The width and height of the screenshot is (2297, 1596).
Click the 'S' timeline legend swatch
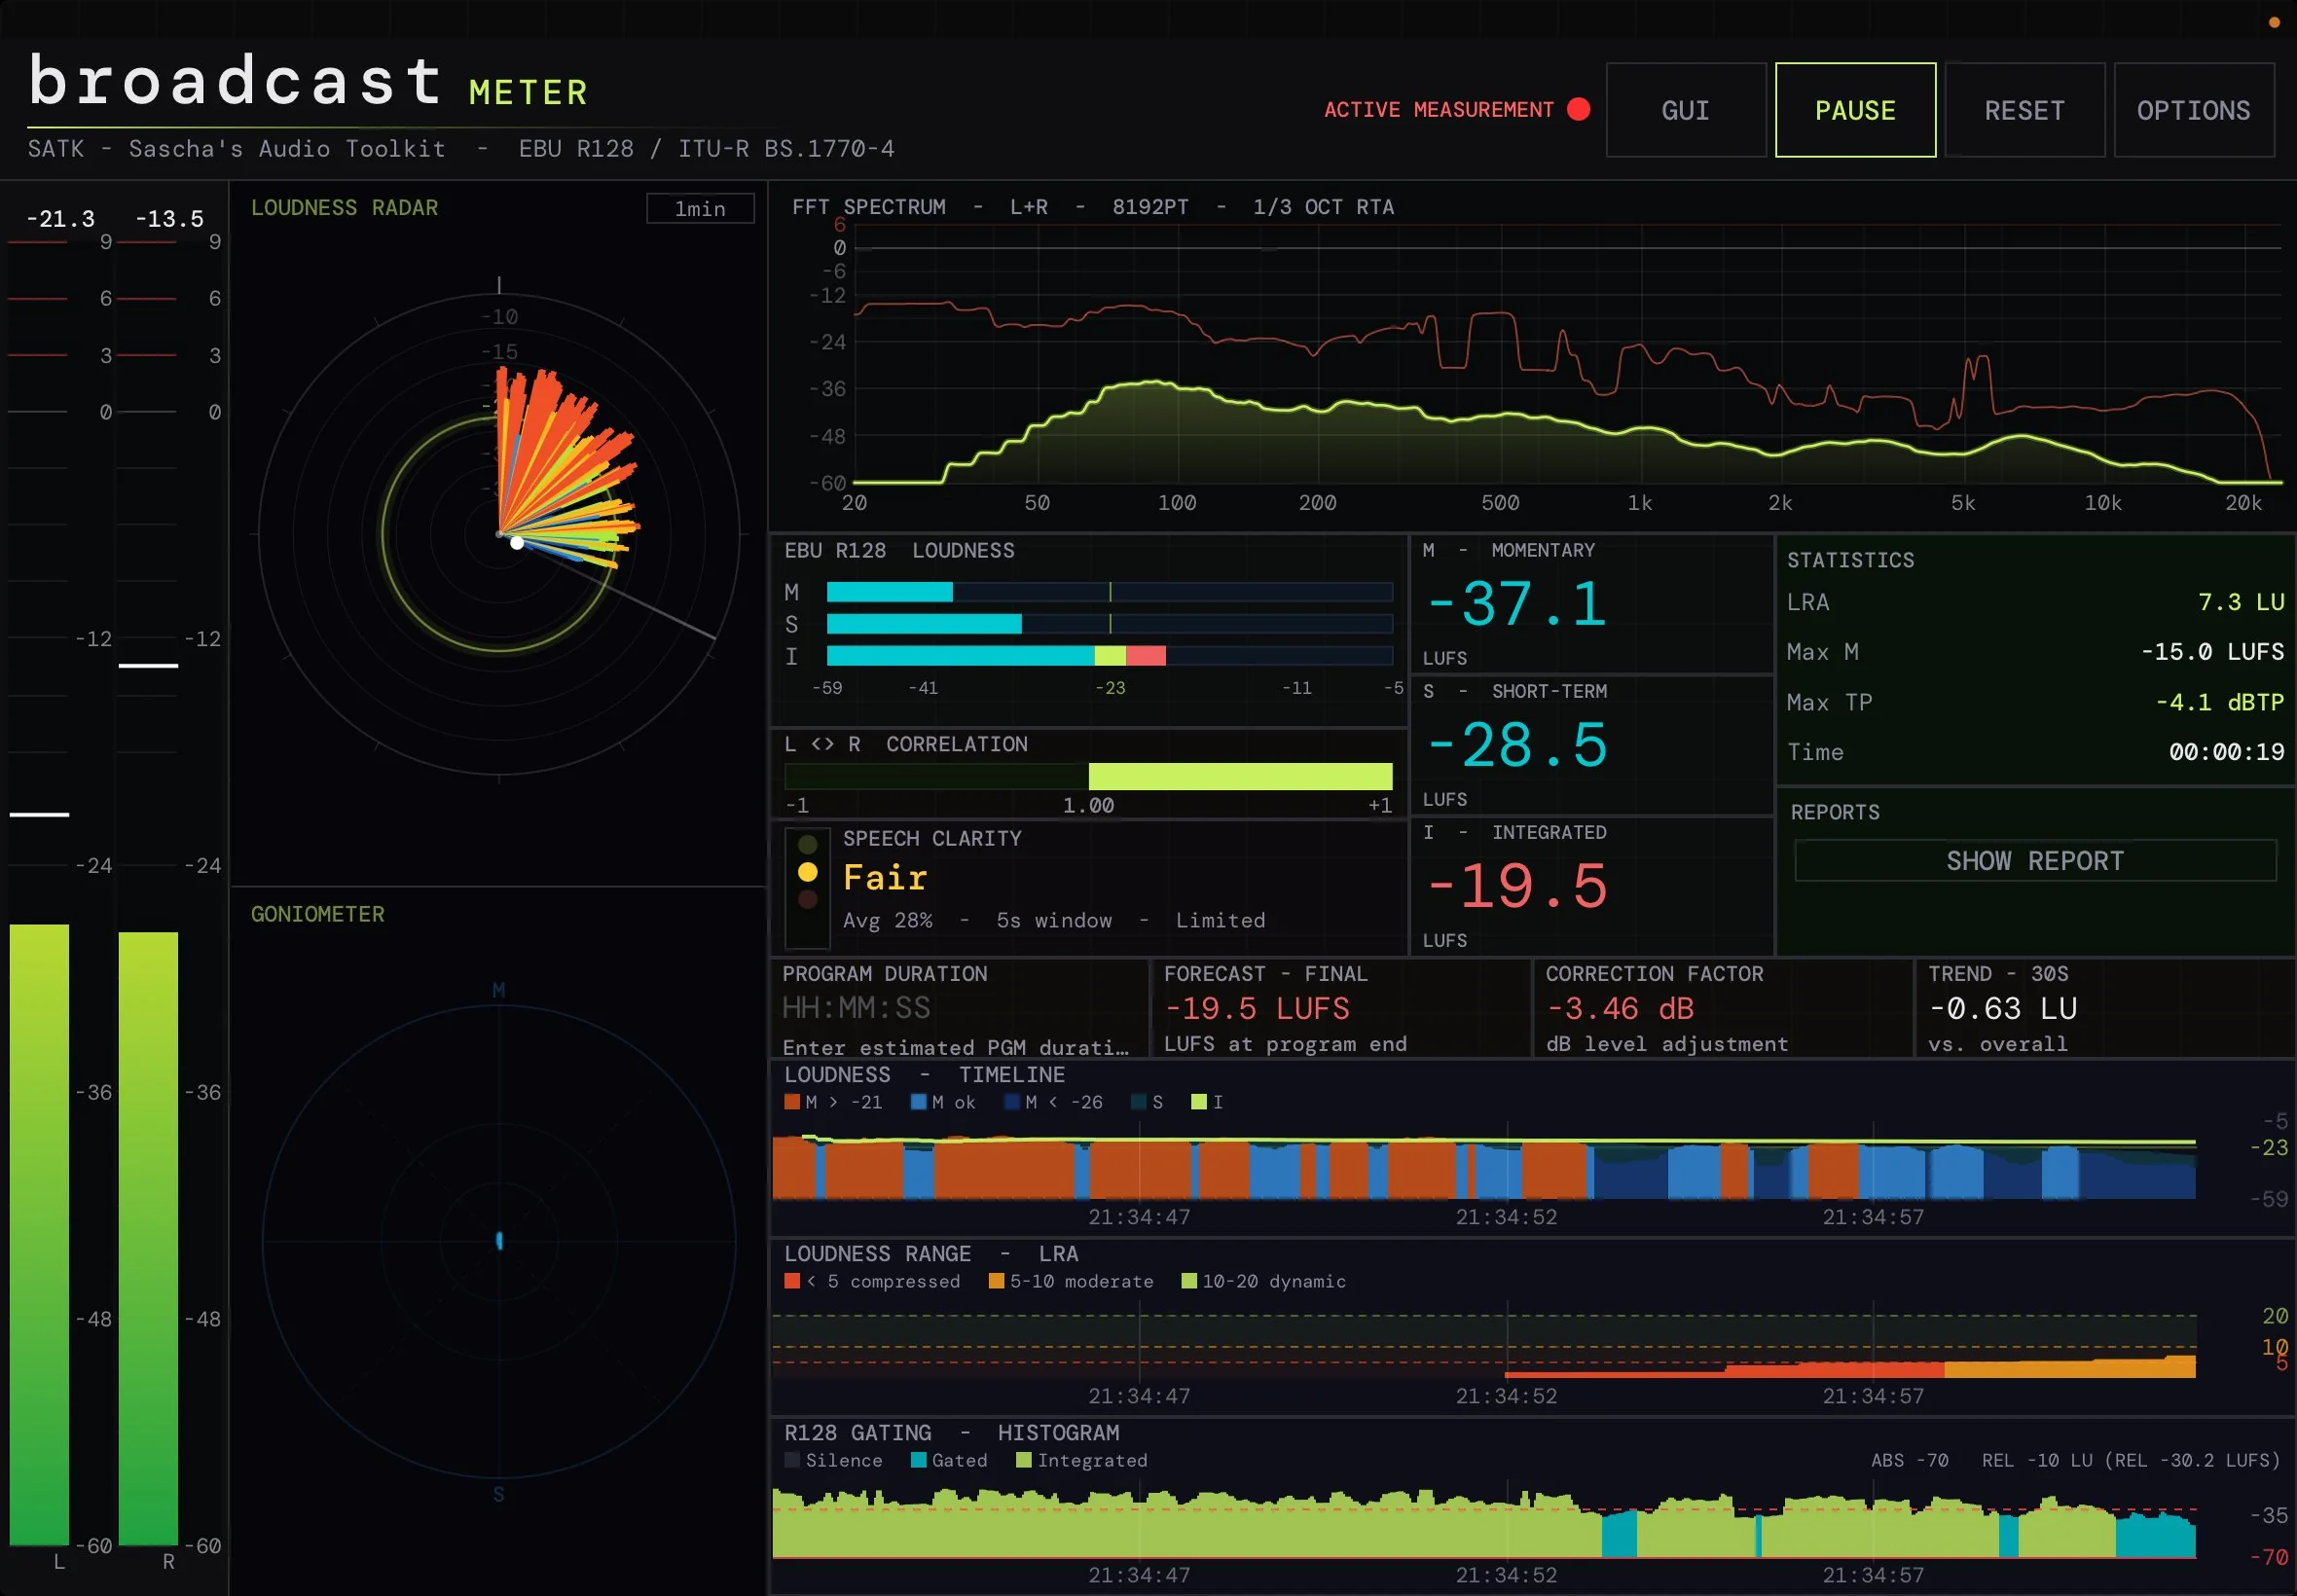click(x=1138, y=1102)
